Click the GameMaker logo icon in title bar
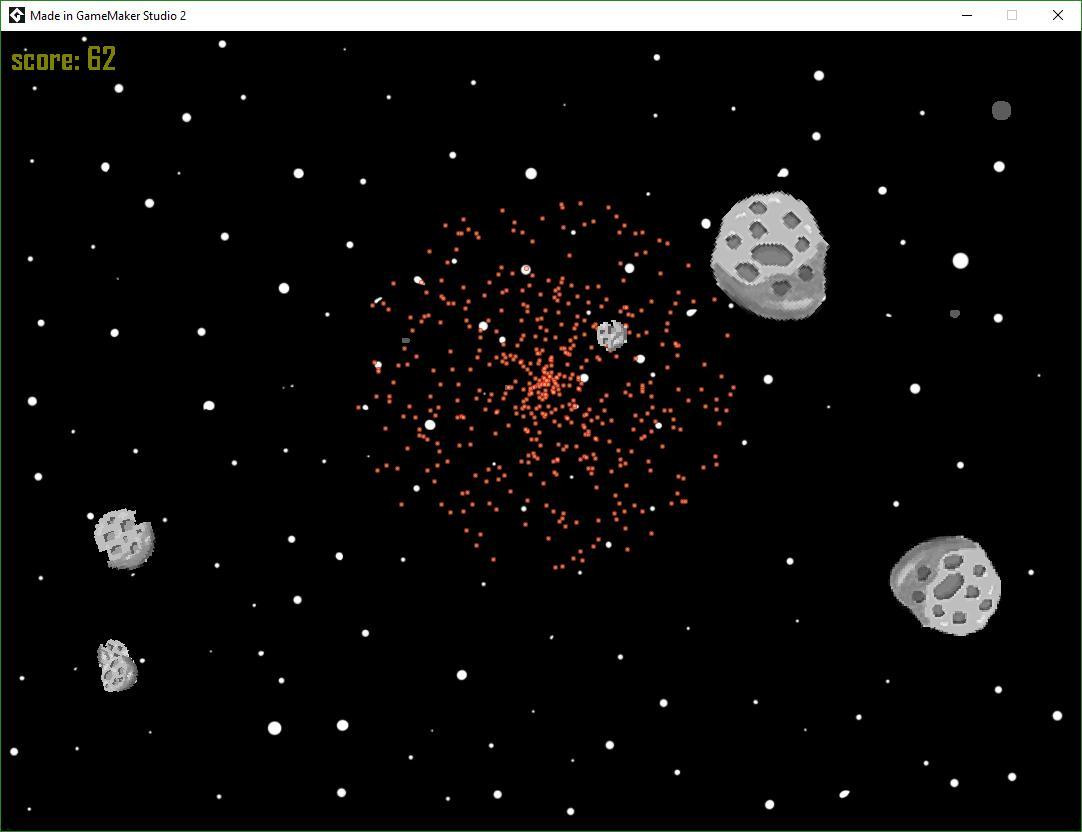The image size is (1082, 832). coord(17,15)
